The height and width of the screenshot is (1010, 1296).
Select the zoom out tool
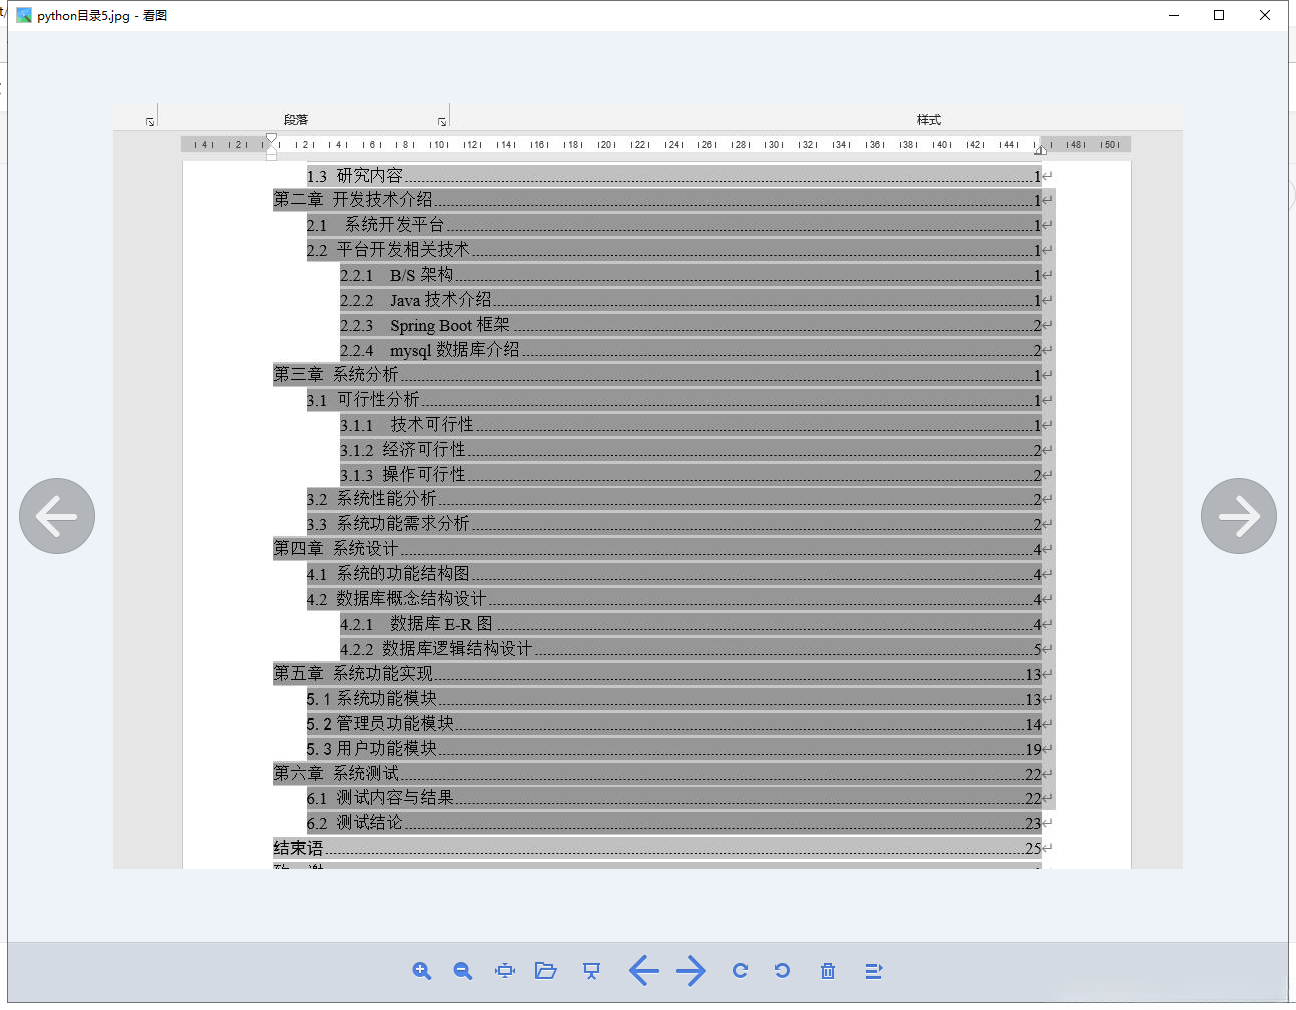tap(462, 971)
